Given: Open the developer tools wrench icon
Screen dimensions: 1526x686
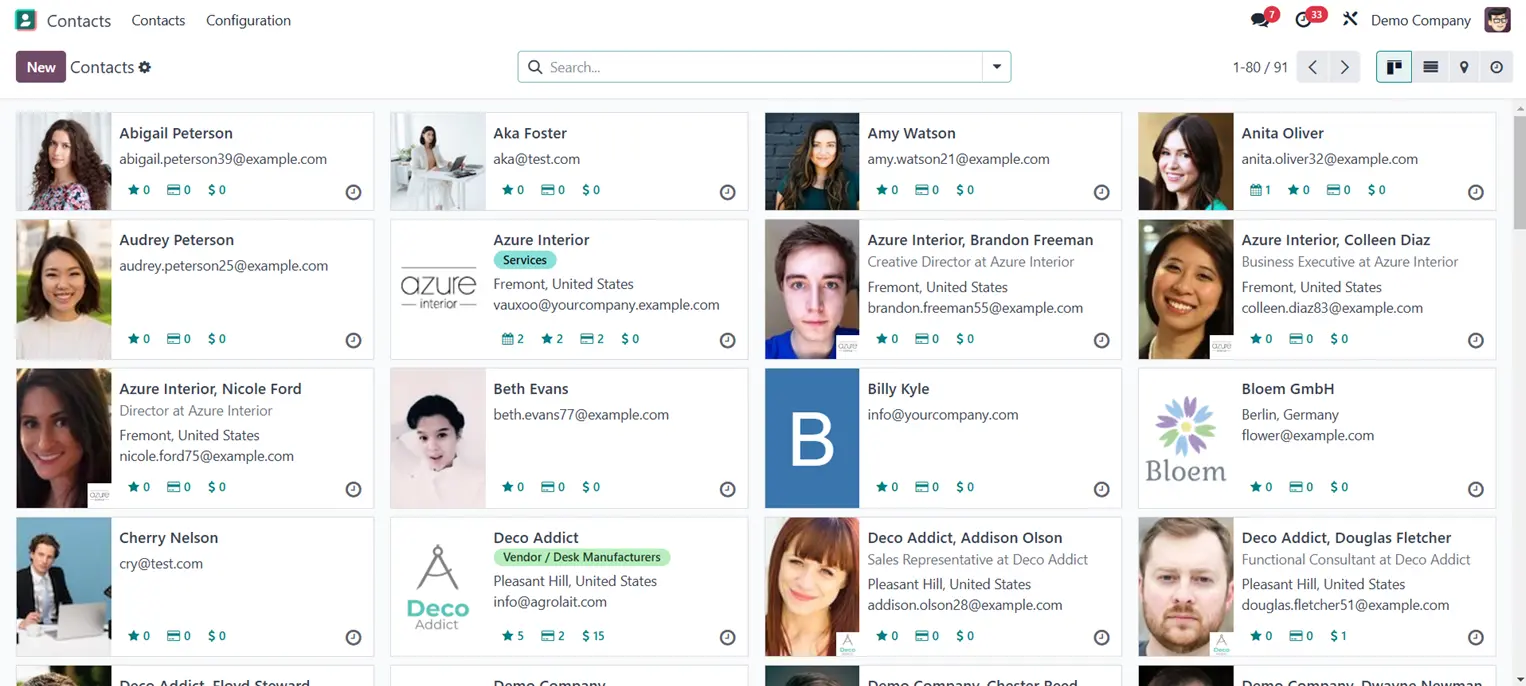Looking at the screenshot, I should (1350, 19).
